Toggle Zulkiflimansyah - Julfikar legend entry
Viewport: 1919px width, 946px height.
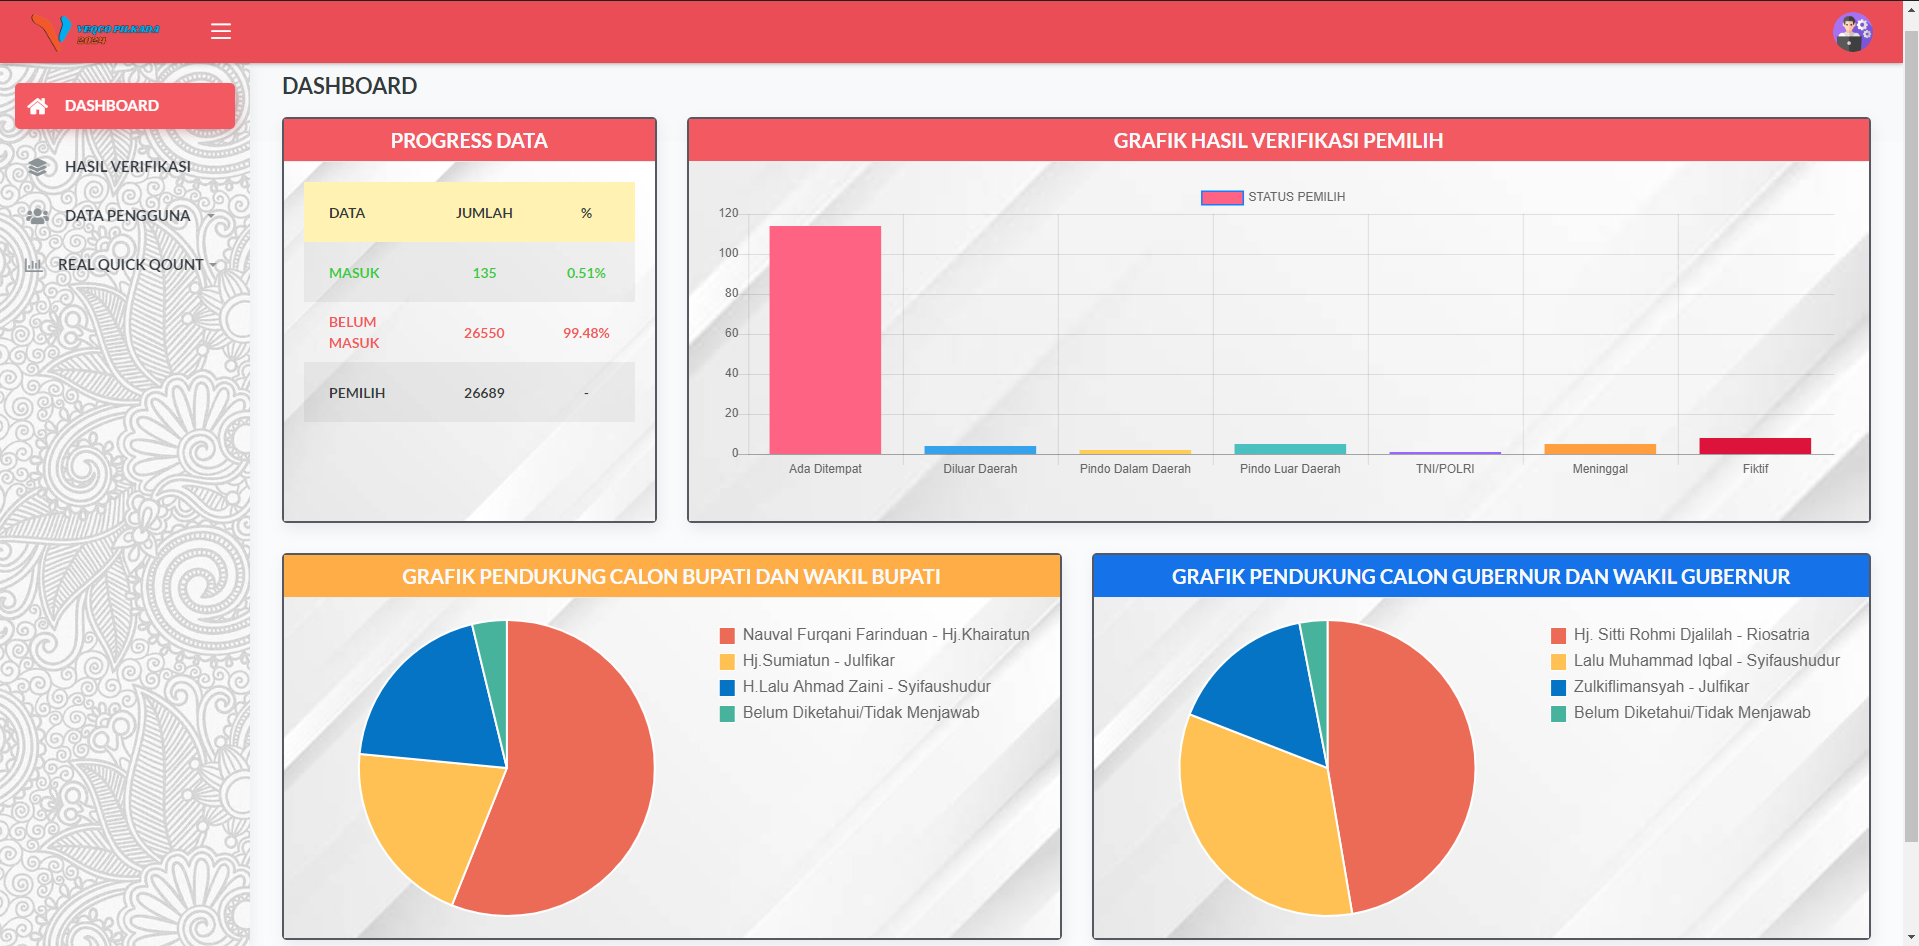point(1650,687)
